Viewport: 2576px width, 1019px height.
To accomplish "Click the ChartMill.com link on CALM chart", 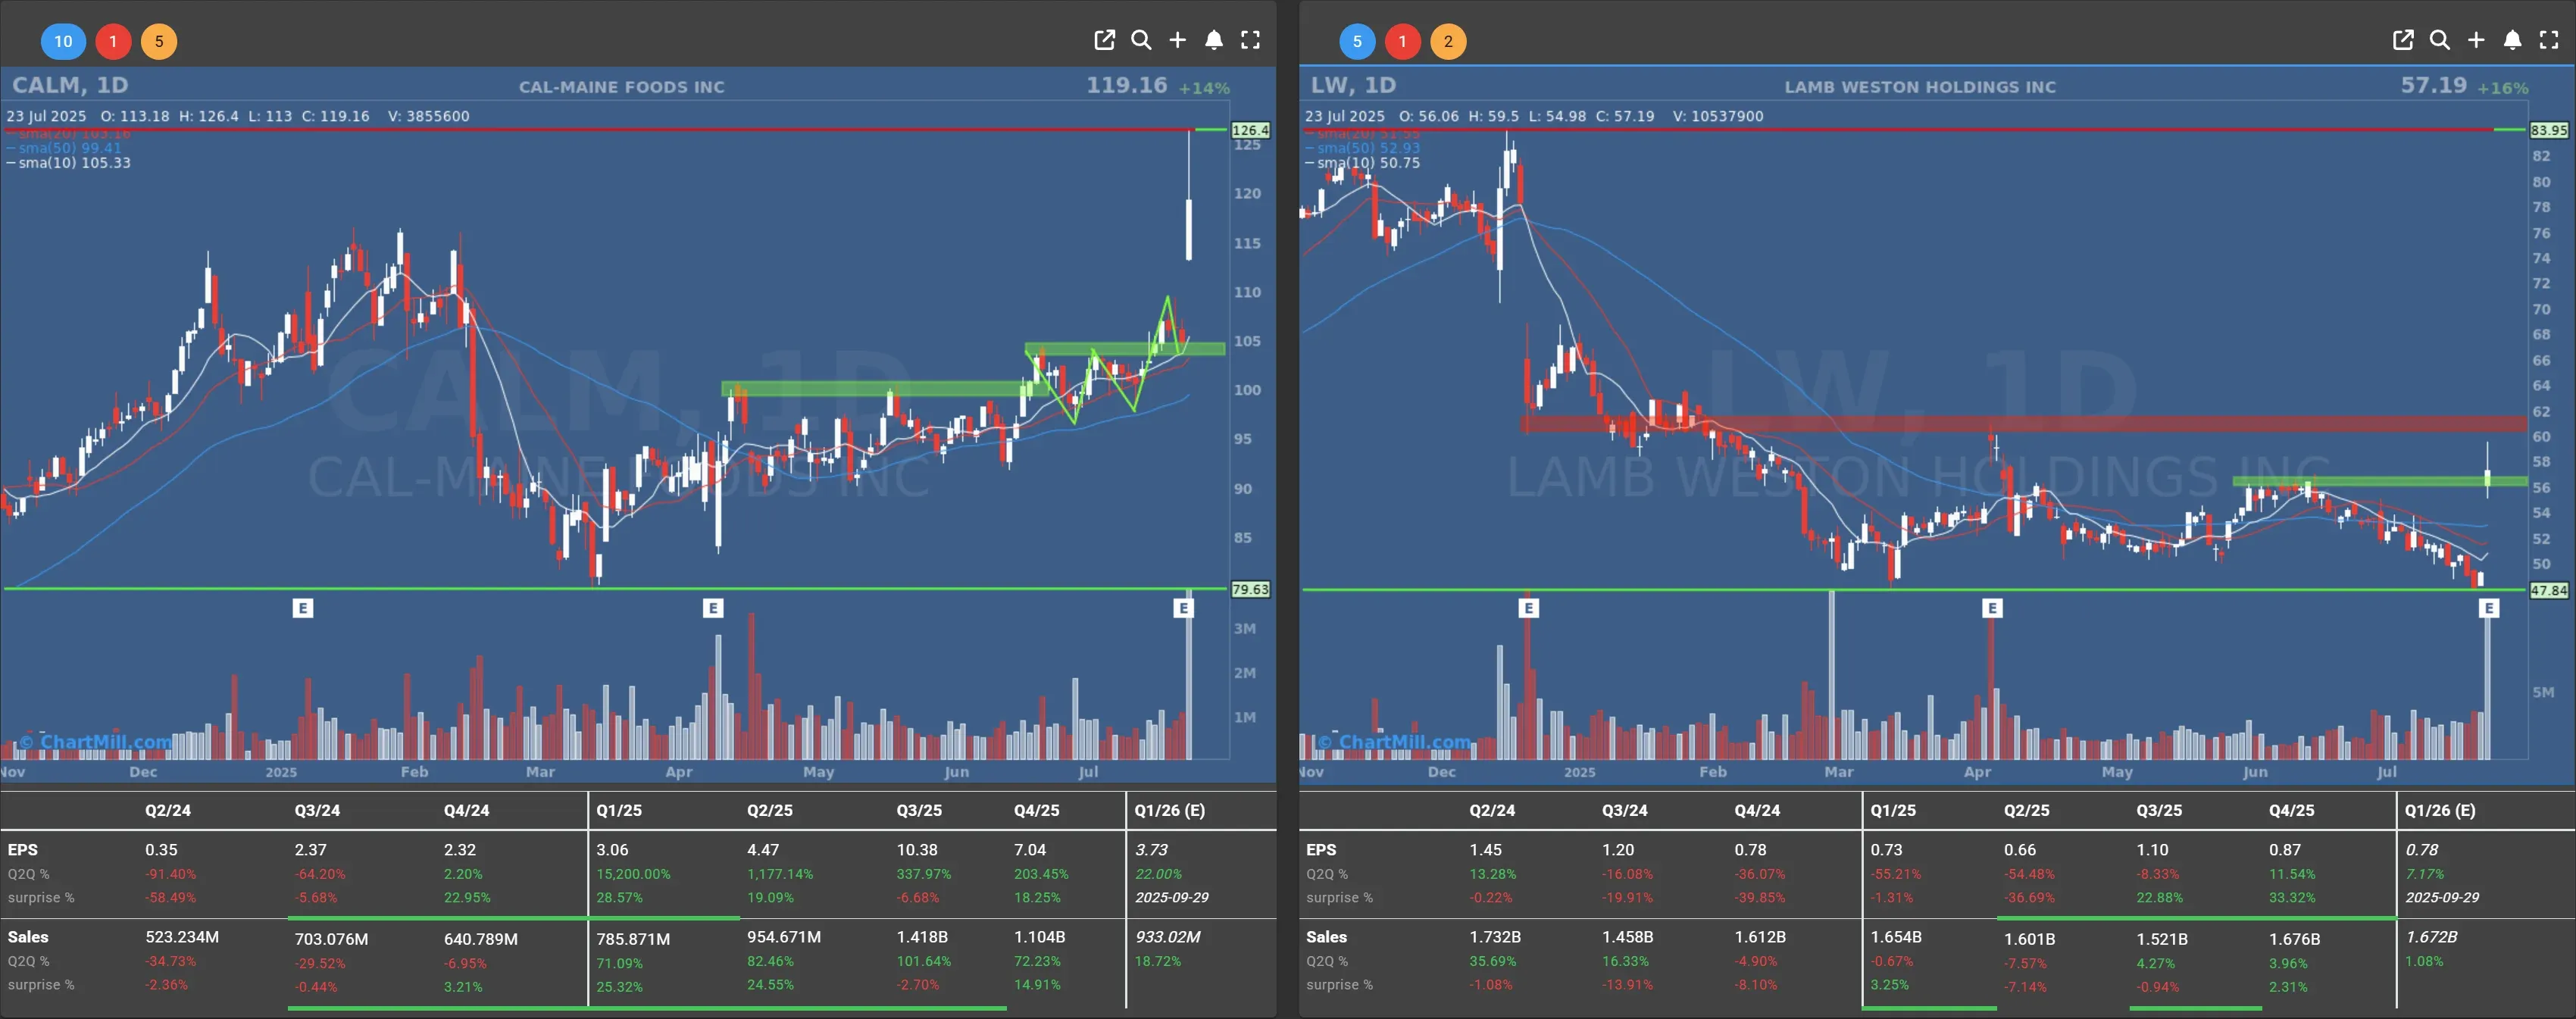I will (96, 742).
